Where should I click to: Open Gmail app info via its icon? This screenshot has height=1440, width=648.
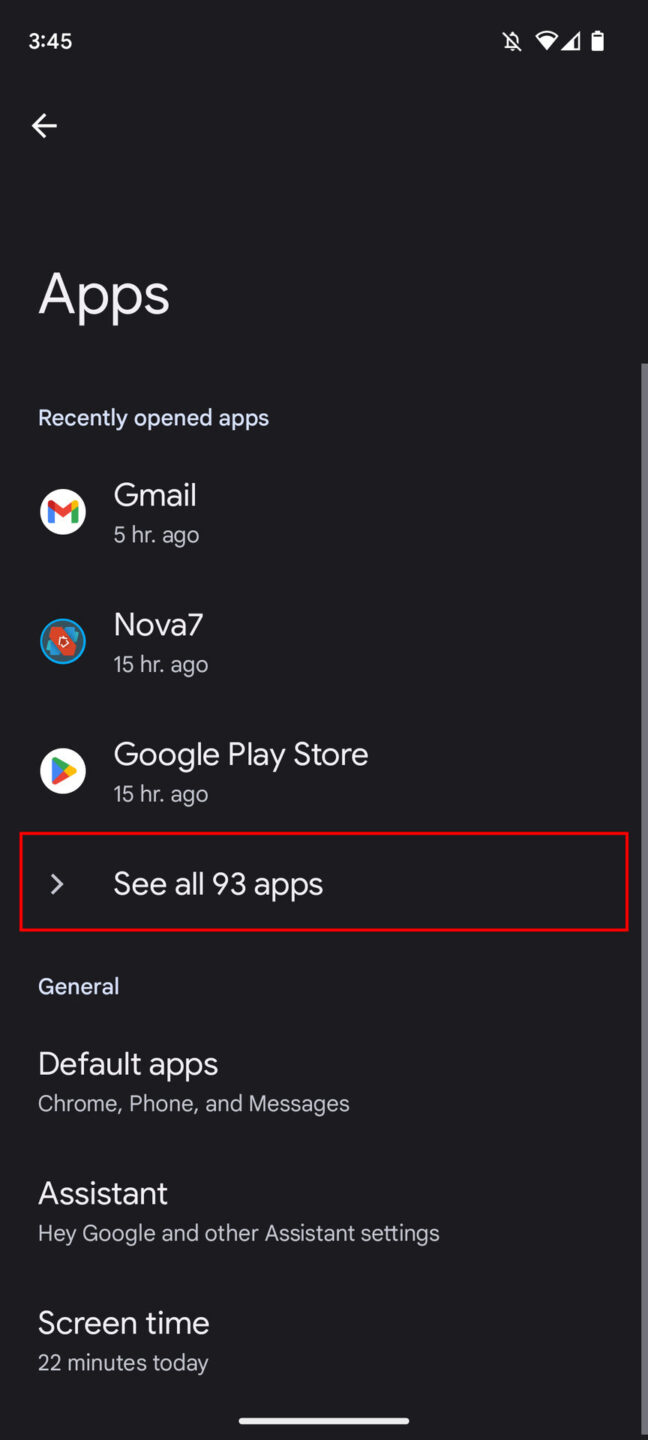pyautogui.click(x=63, y=511)
